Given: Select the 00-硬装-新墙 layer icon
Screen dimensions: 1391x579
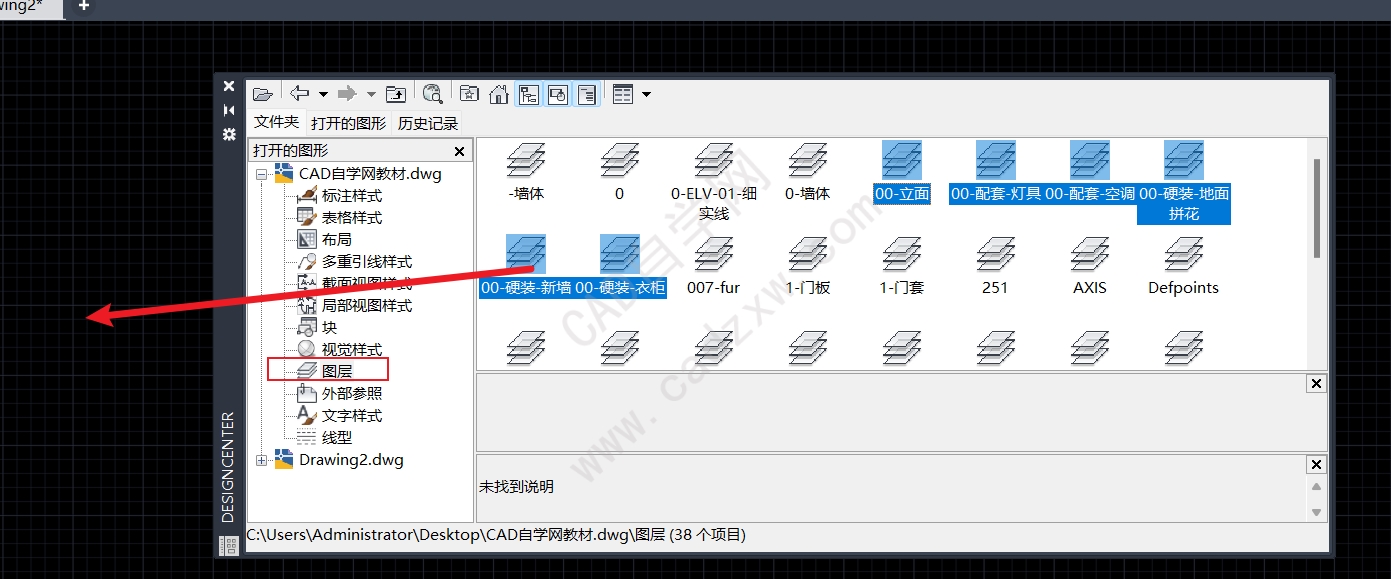Looking at the screenshot, I should pos(526,254).
